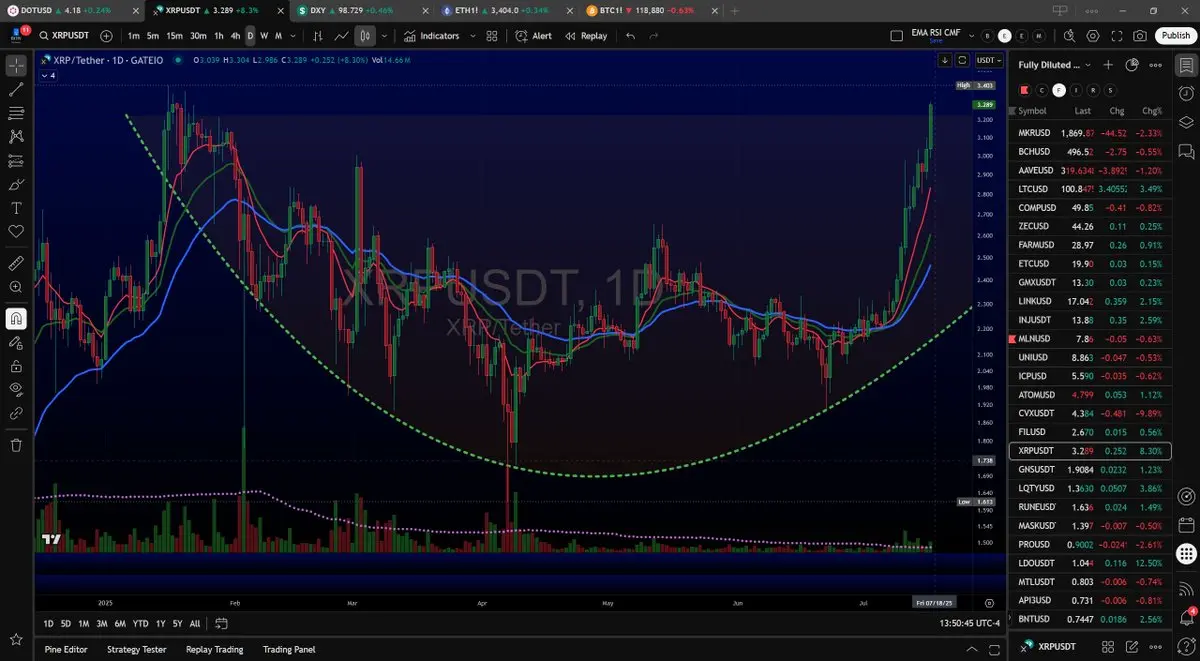
Task: Click the Publish button
Action: (x=1175, y=36)
